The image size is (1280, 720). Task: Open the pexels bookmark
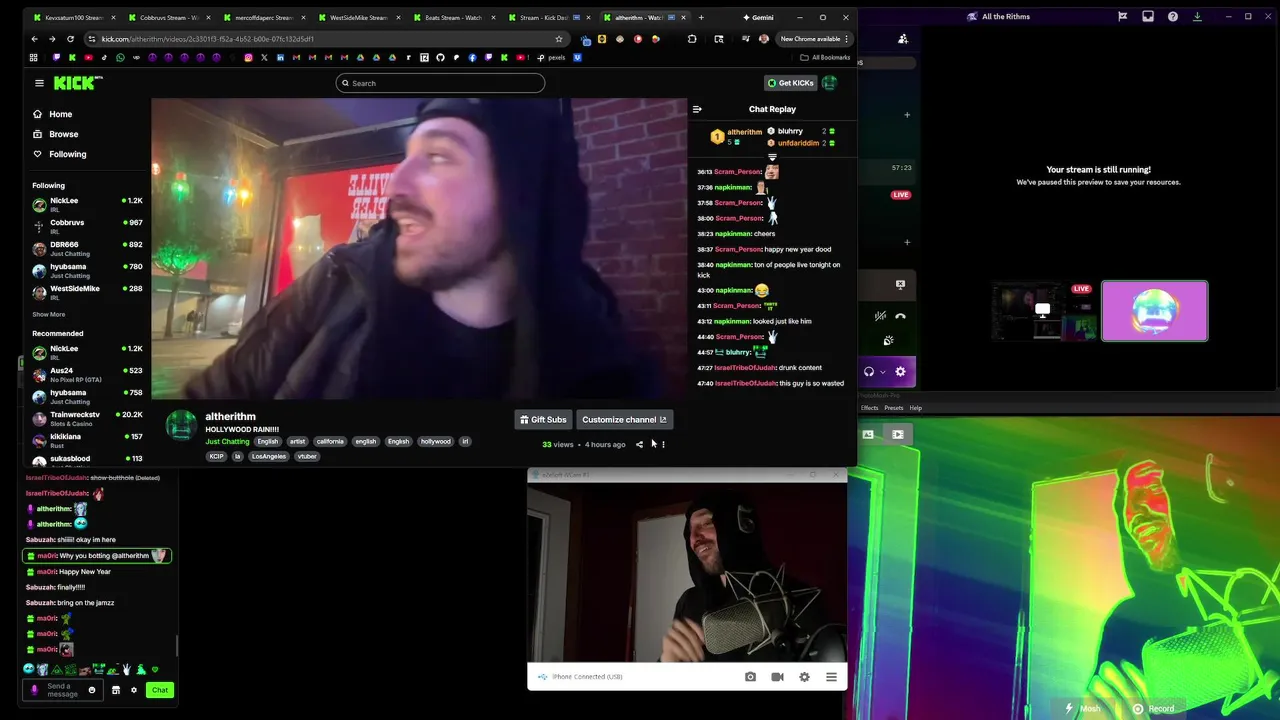pyautogui.click(x=551, y=57)
